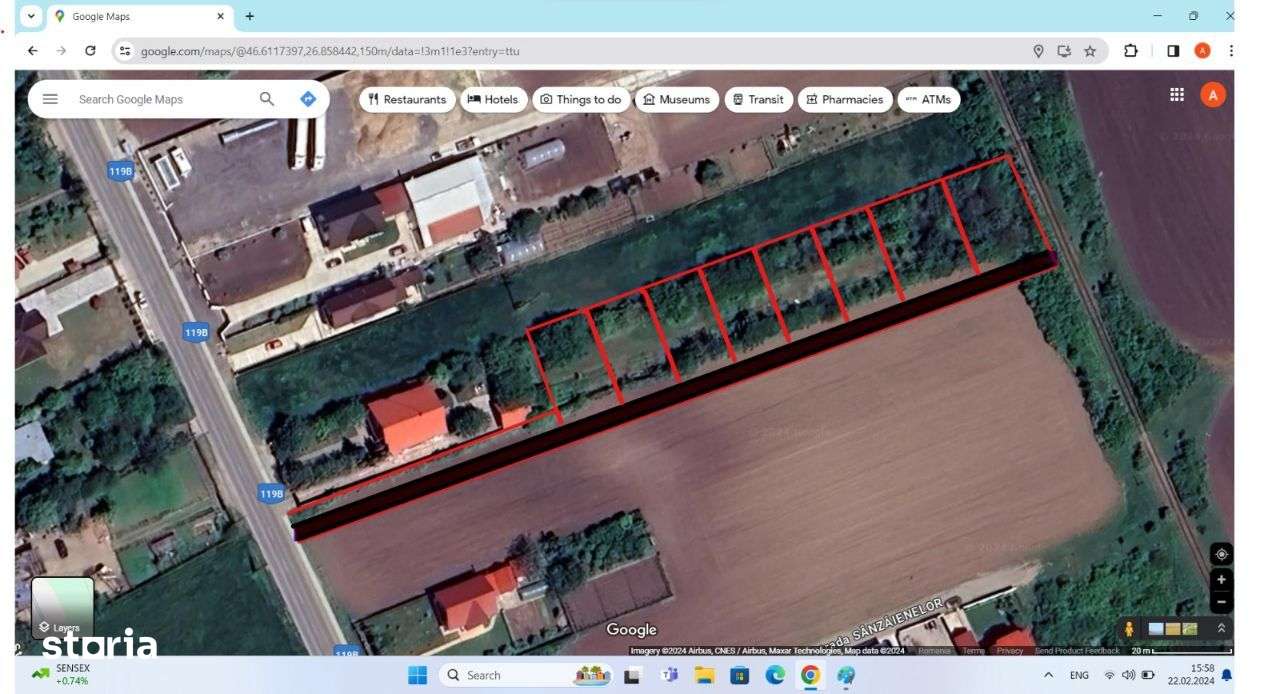
Task: Open the notifications bell
Action: pos(1227,675)
